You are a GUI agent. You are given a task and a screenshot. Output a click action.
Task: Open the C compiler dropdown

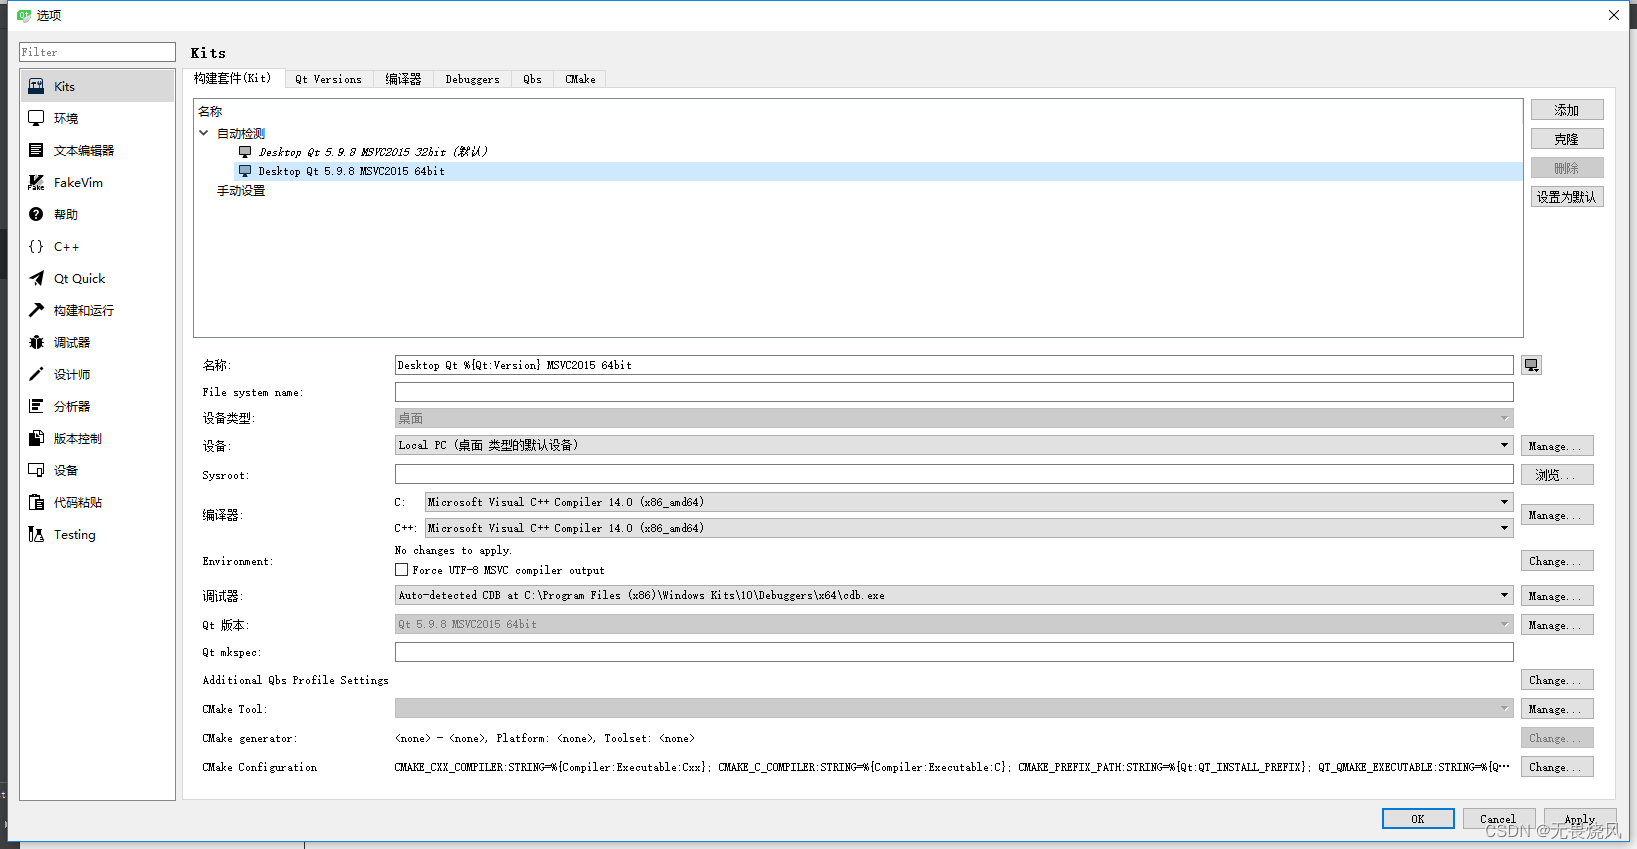point(969,502)
